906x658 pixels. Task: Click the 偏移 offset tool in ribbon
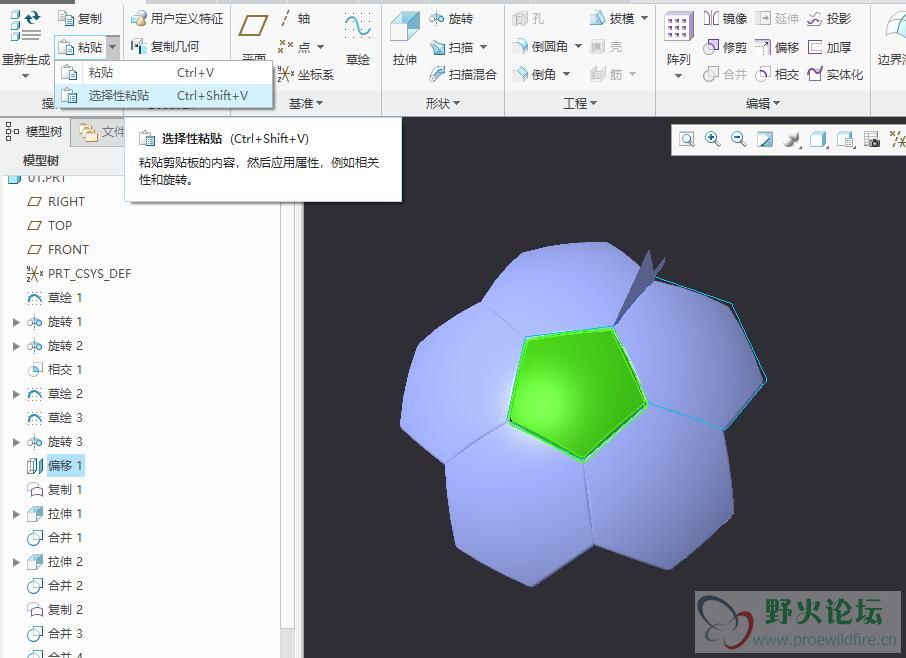coord(778,47)
